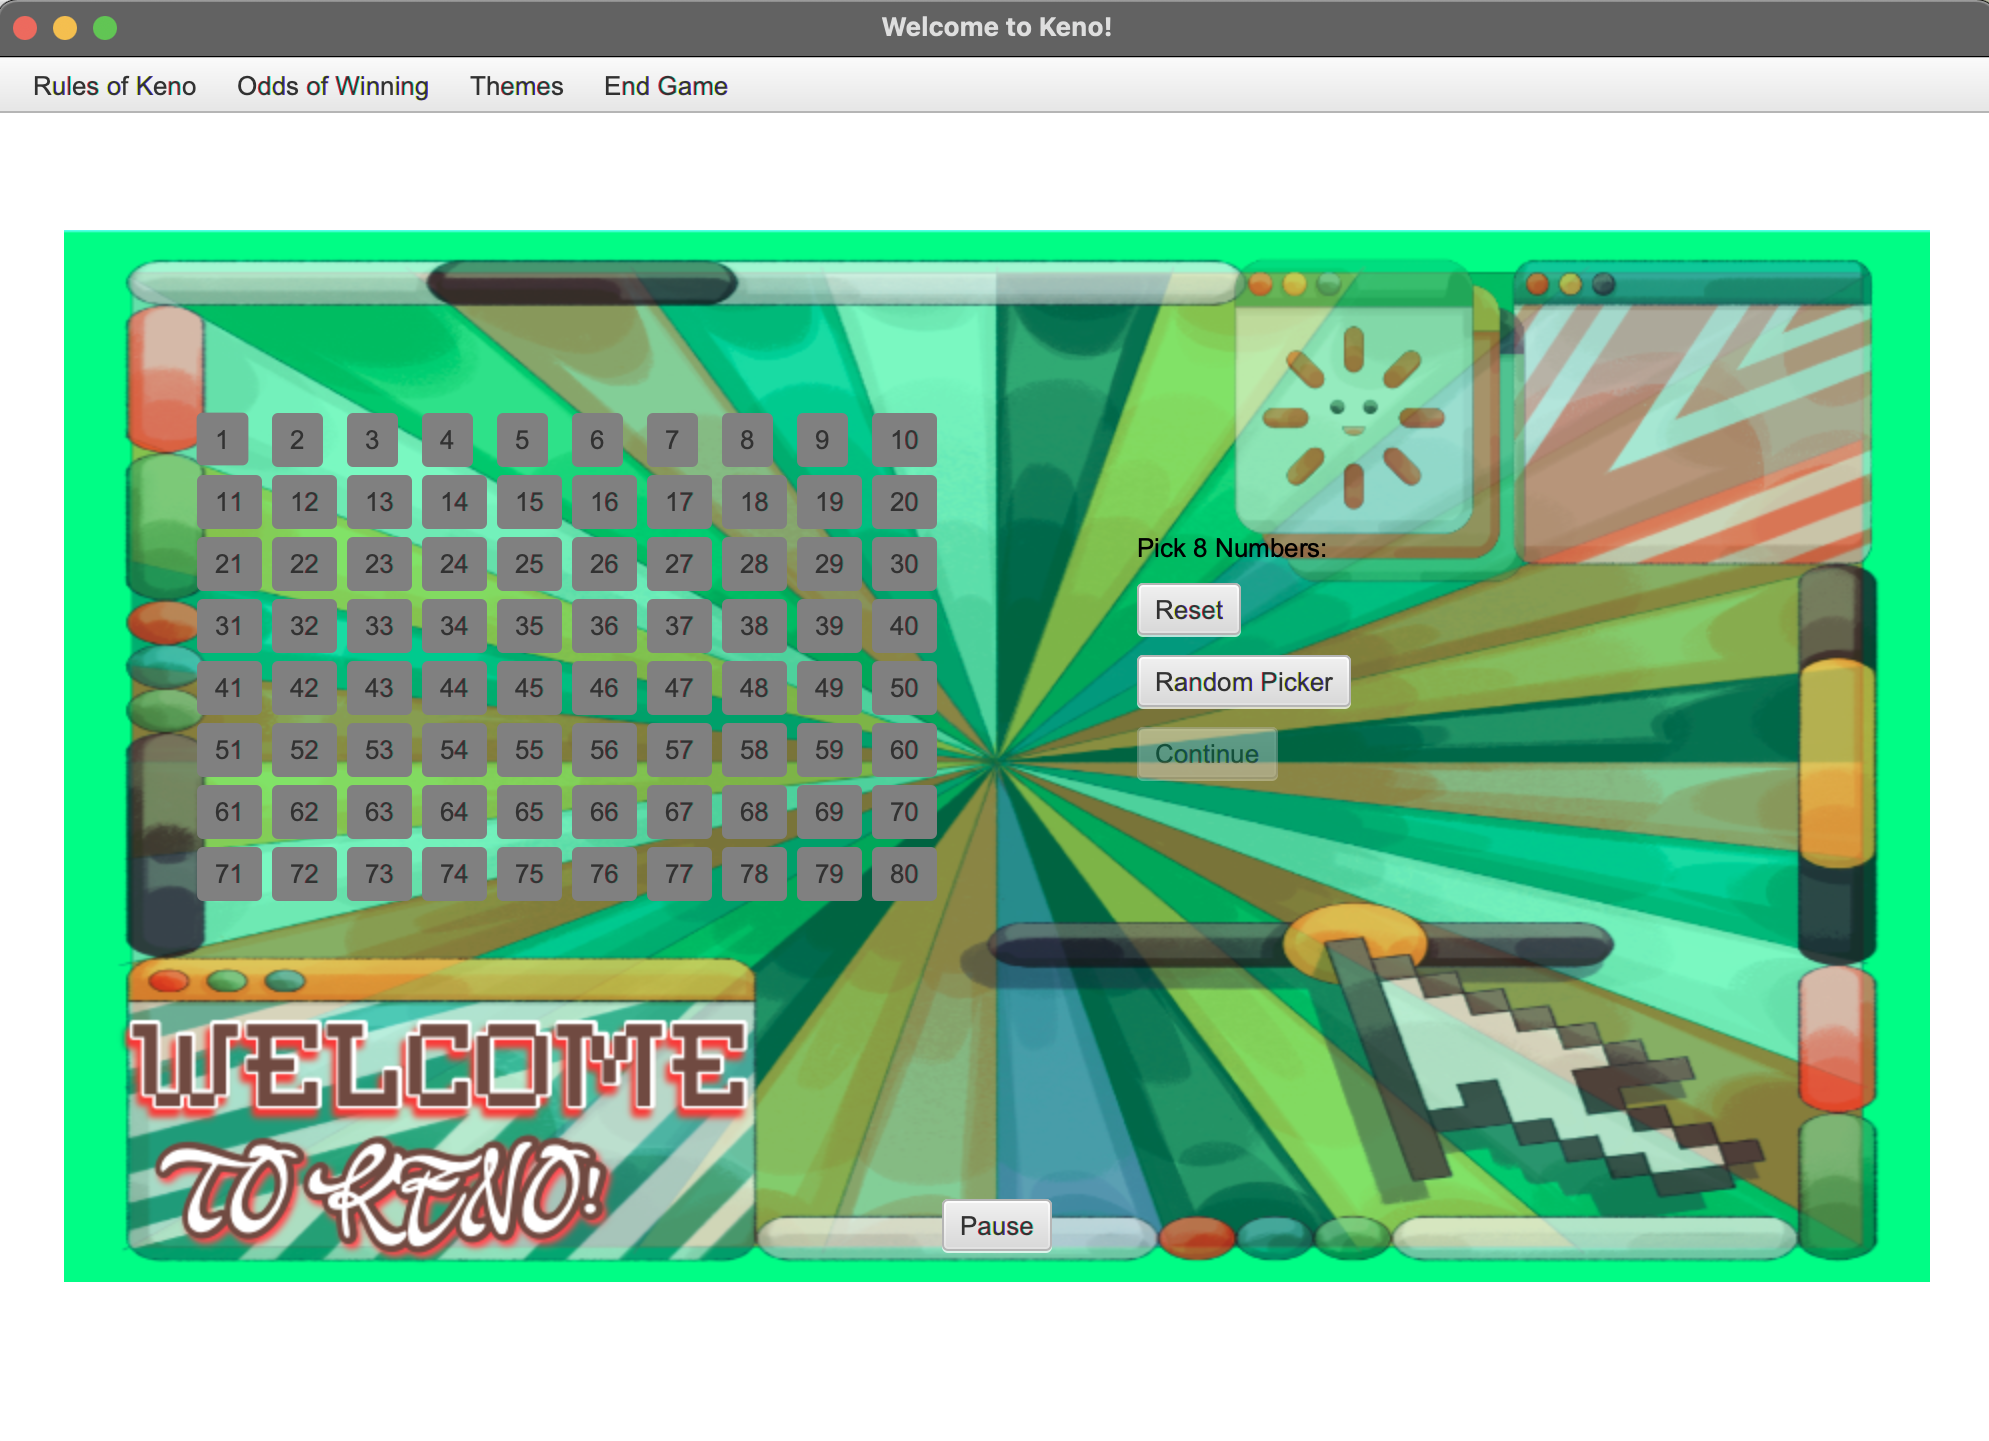Pick number 42 on the grid
Screen dimensions: 1989x1441
coord(304,688)
